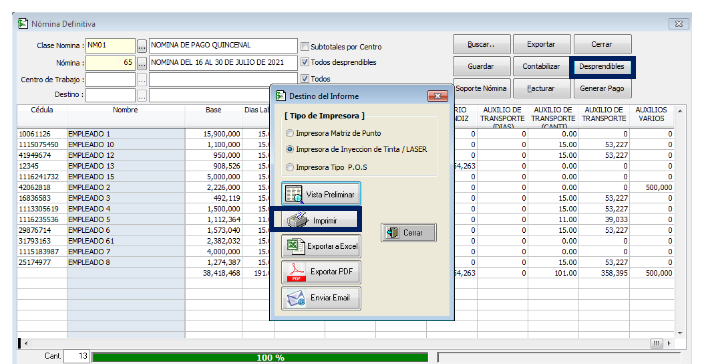Click the Cerrar button in Nómina Definitiva
Image resolution: width=705 pixels, height=364 pixels.
point(602,44)
